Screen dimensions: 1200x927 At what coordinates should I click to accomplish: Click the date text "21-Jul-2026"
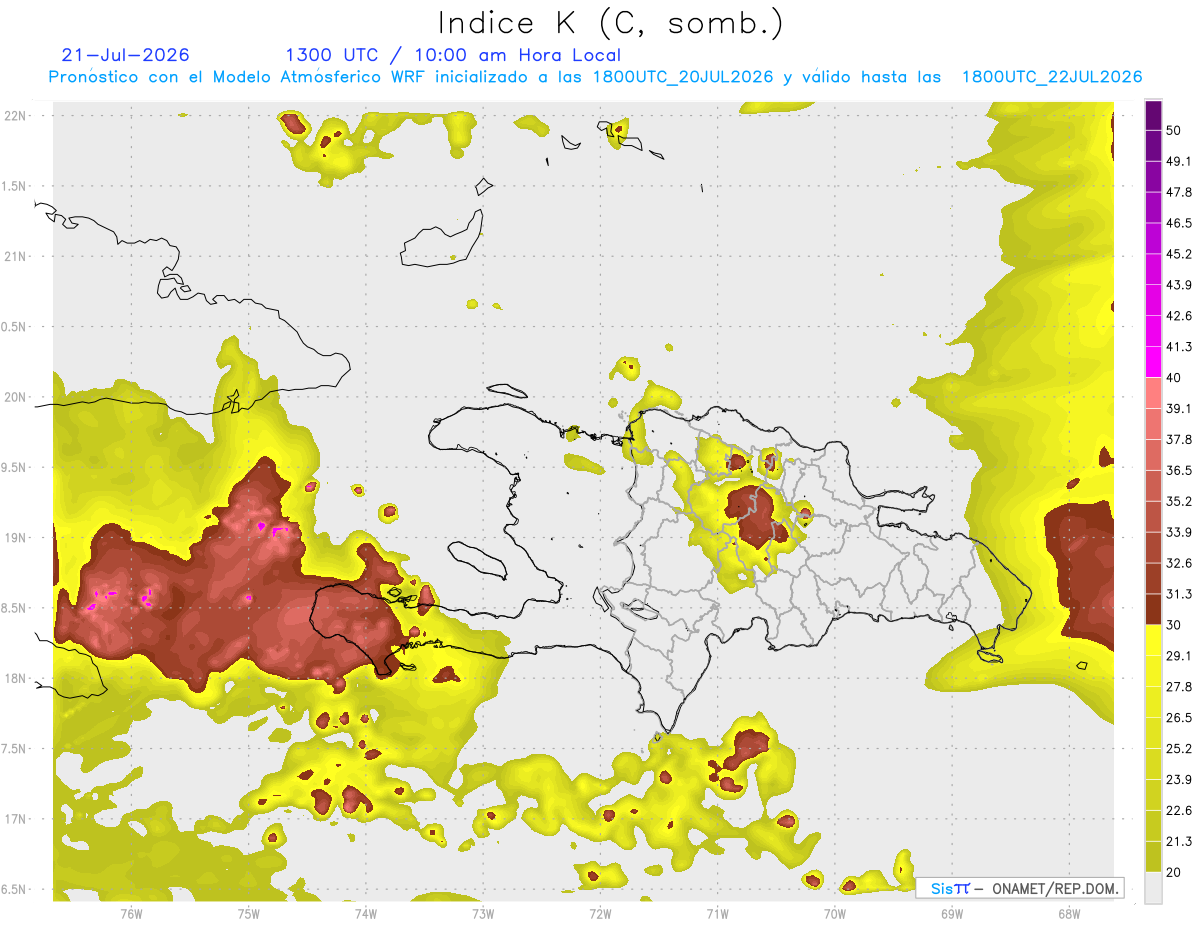pyautogui.click(x=125, y=55)
